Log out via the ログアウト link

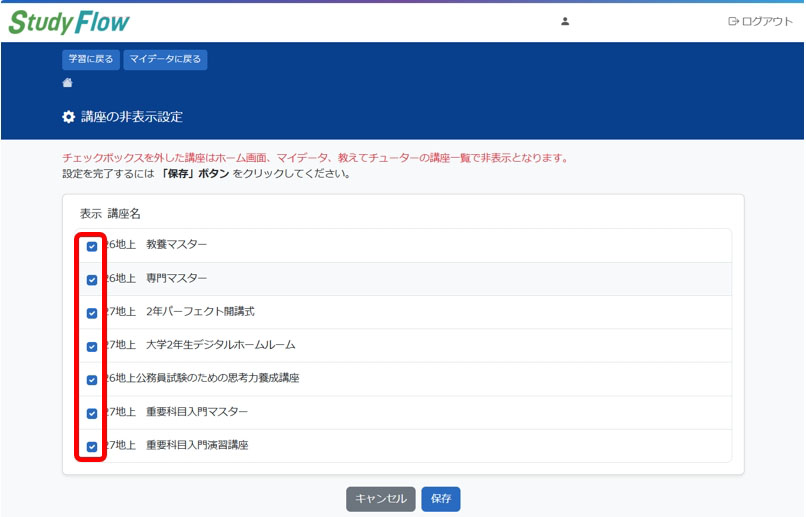760,21
